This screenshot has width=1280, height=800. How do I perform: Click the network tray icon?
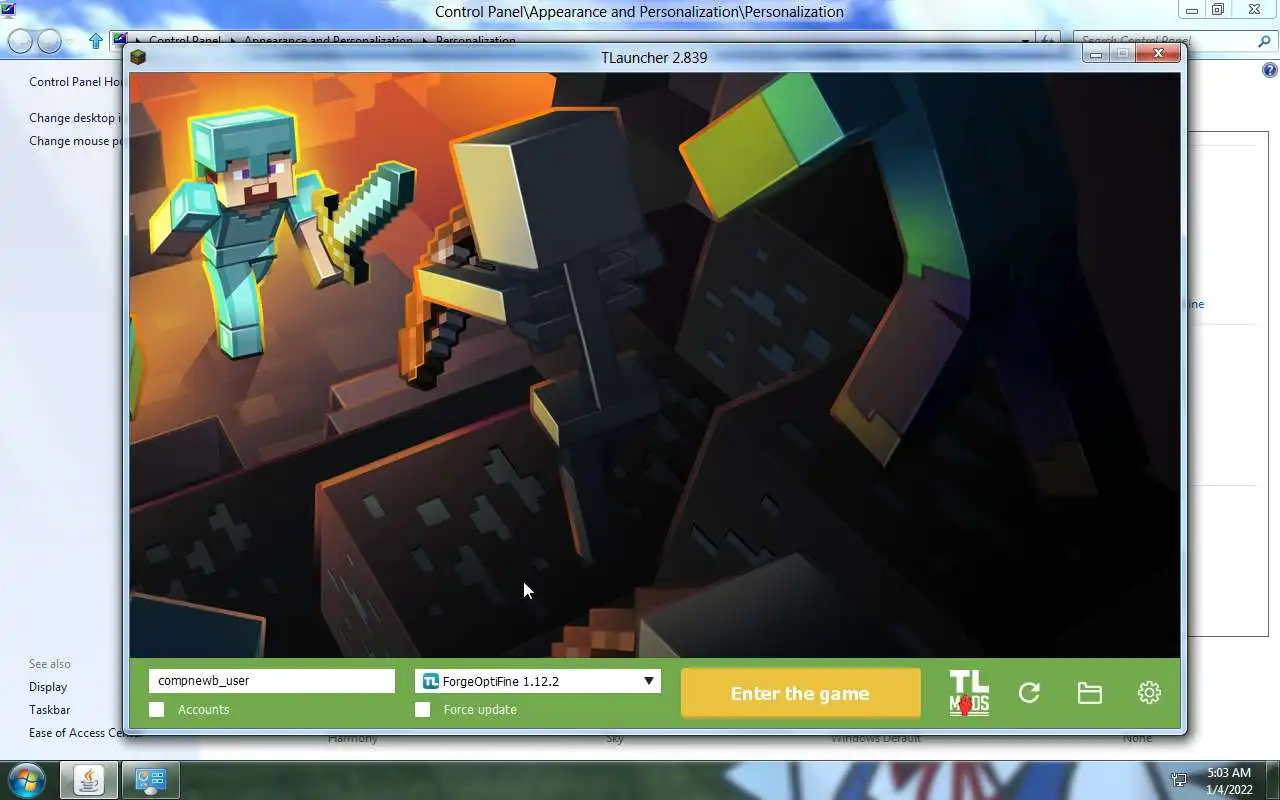pyautogui.click(x=1179, y=780)
